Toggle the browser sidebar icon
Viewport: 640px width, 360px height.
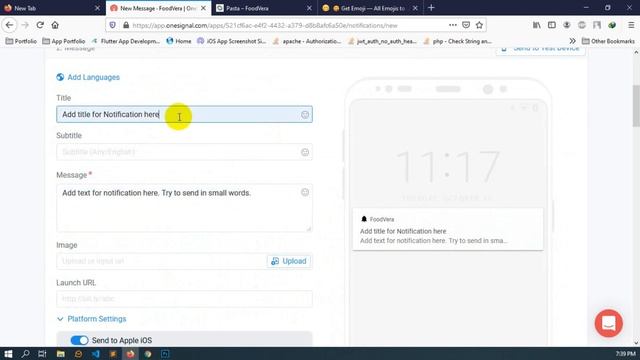(552, 25)
